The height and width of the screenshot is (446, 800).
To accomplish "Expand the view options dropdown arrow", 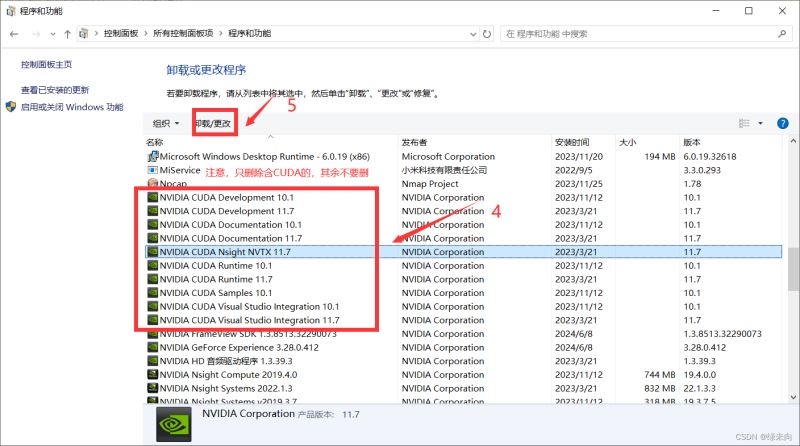I will 760,123.
